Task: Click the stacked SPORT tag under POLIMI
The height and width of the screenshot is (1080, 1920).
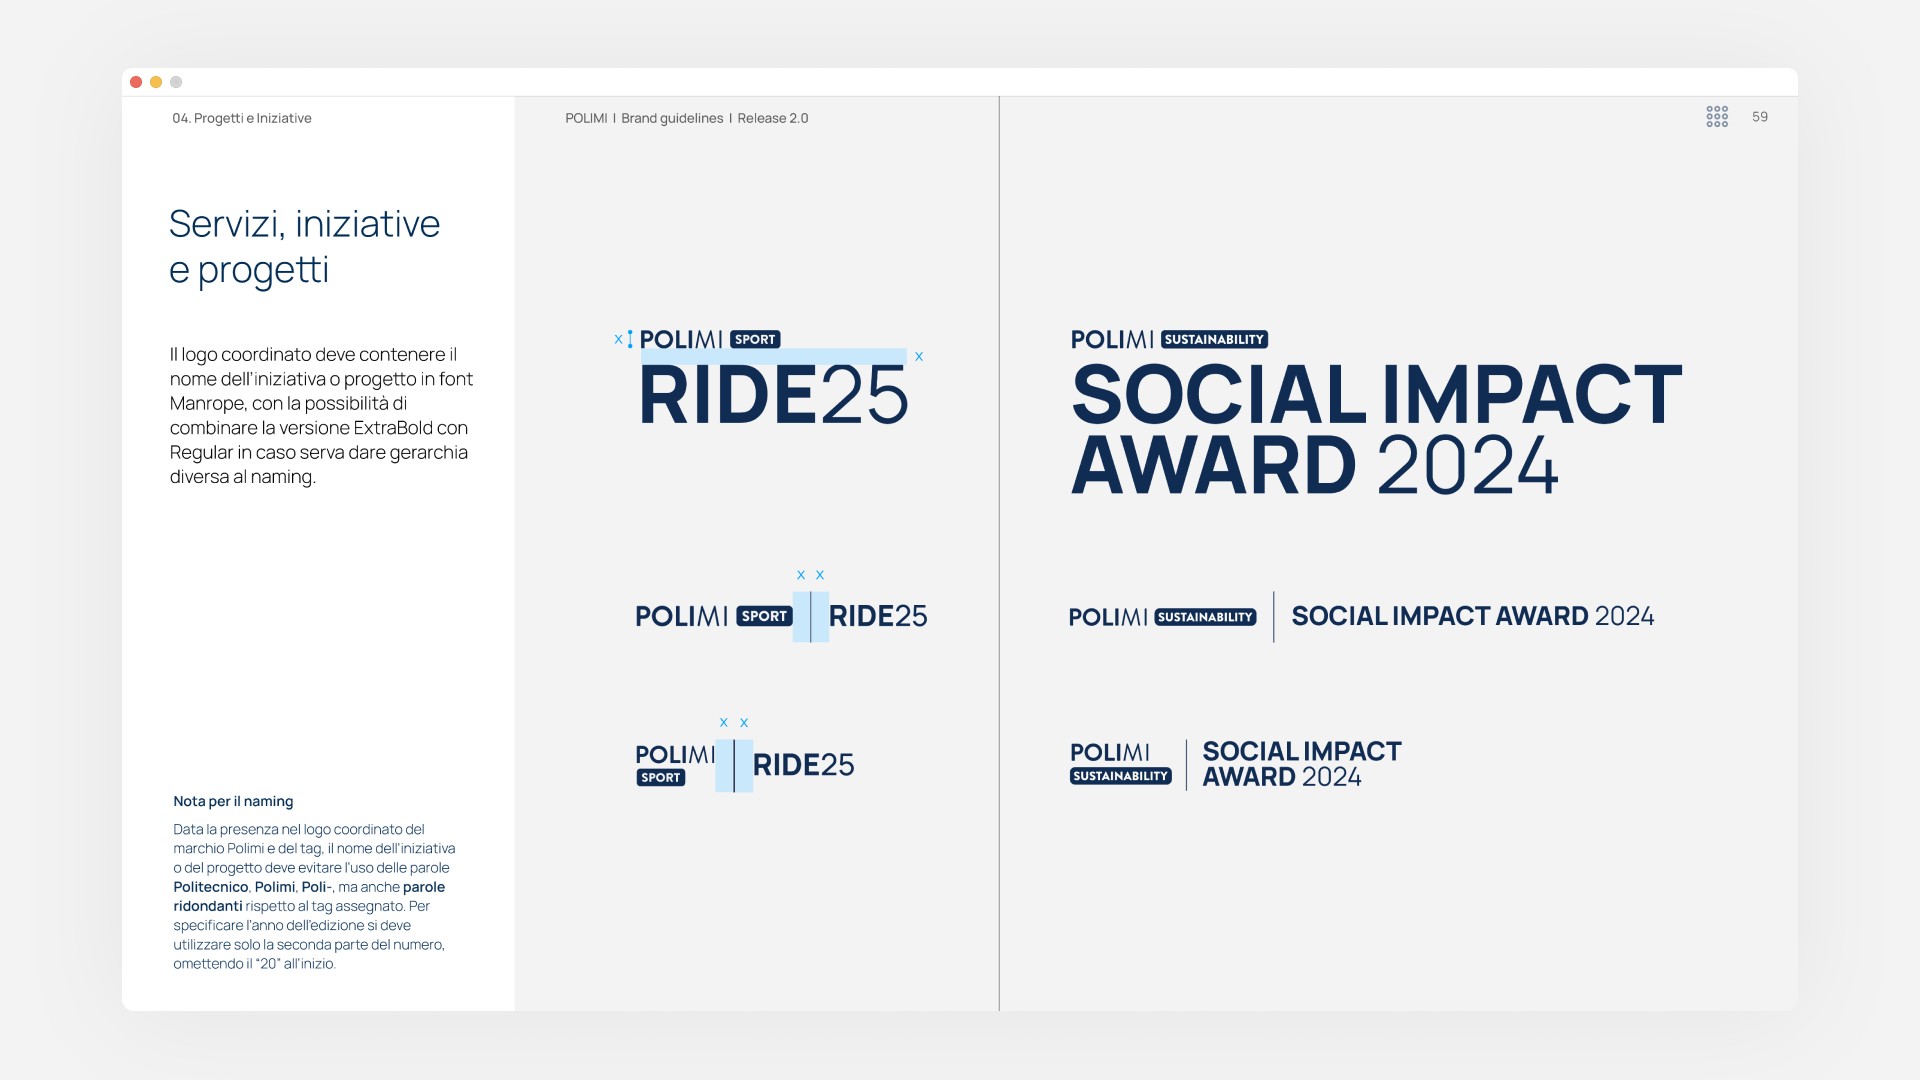Action: click(x=660, y=778)
